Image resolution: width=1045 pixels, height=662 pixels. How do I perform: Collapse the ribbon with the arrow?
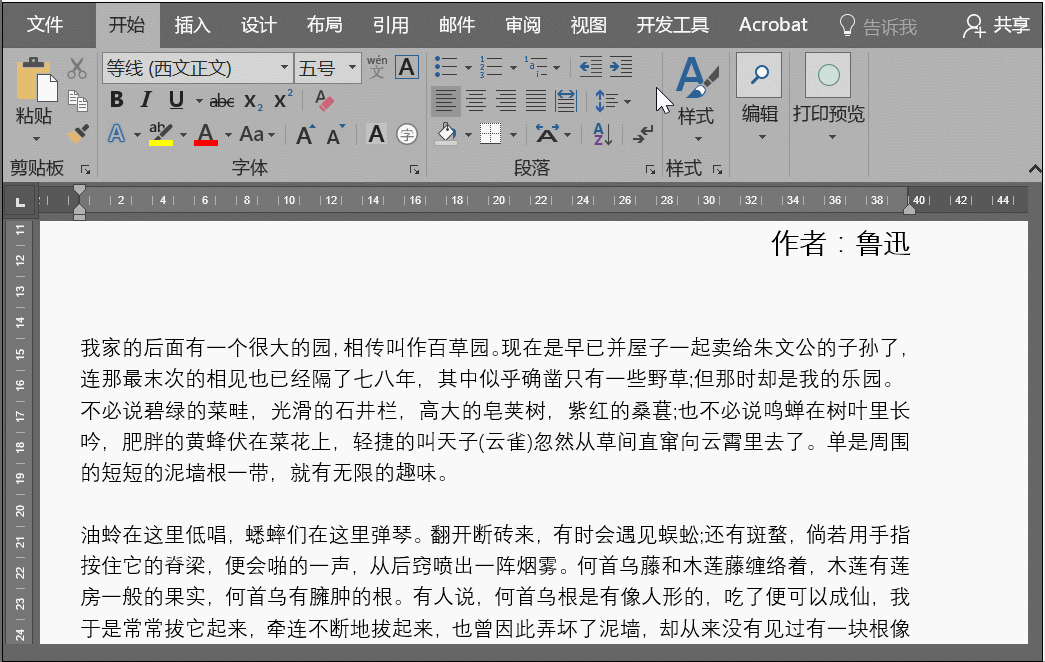(x=1034, y=169)
